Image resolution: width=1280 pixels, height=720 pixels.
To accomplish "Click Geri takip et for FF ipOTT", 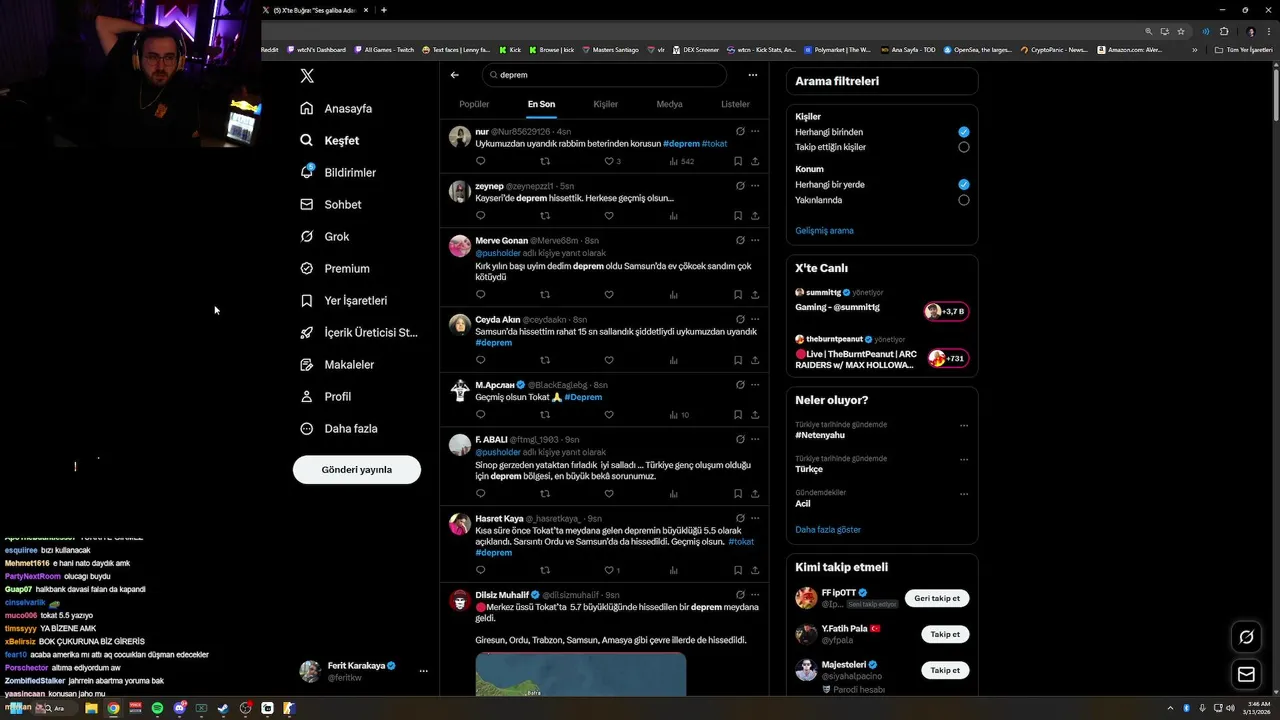I will 937,598.
